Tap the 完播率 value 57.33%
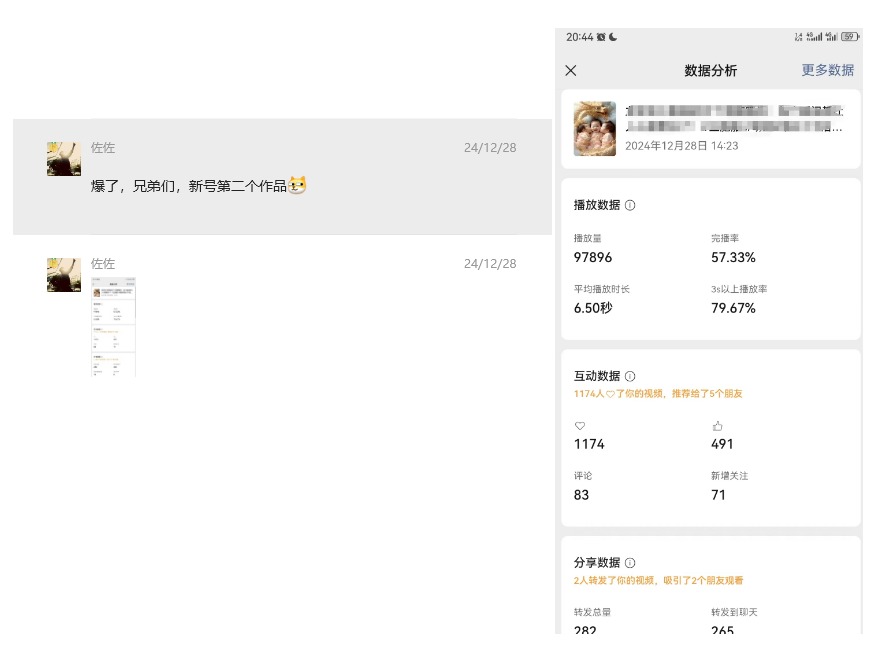Image resolution: width=872 pixels, height=663 pixels. pos(733,257)
